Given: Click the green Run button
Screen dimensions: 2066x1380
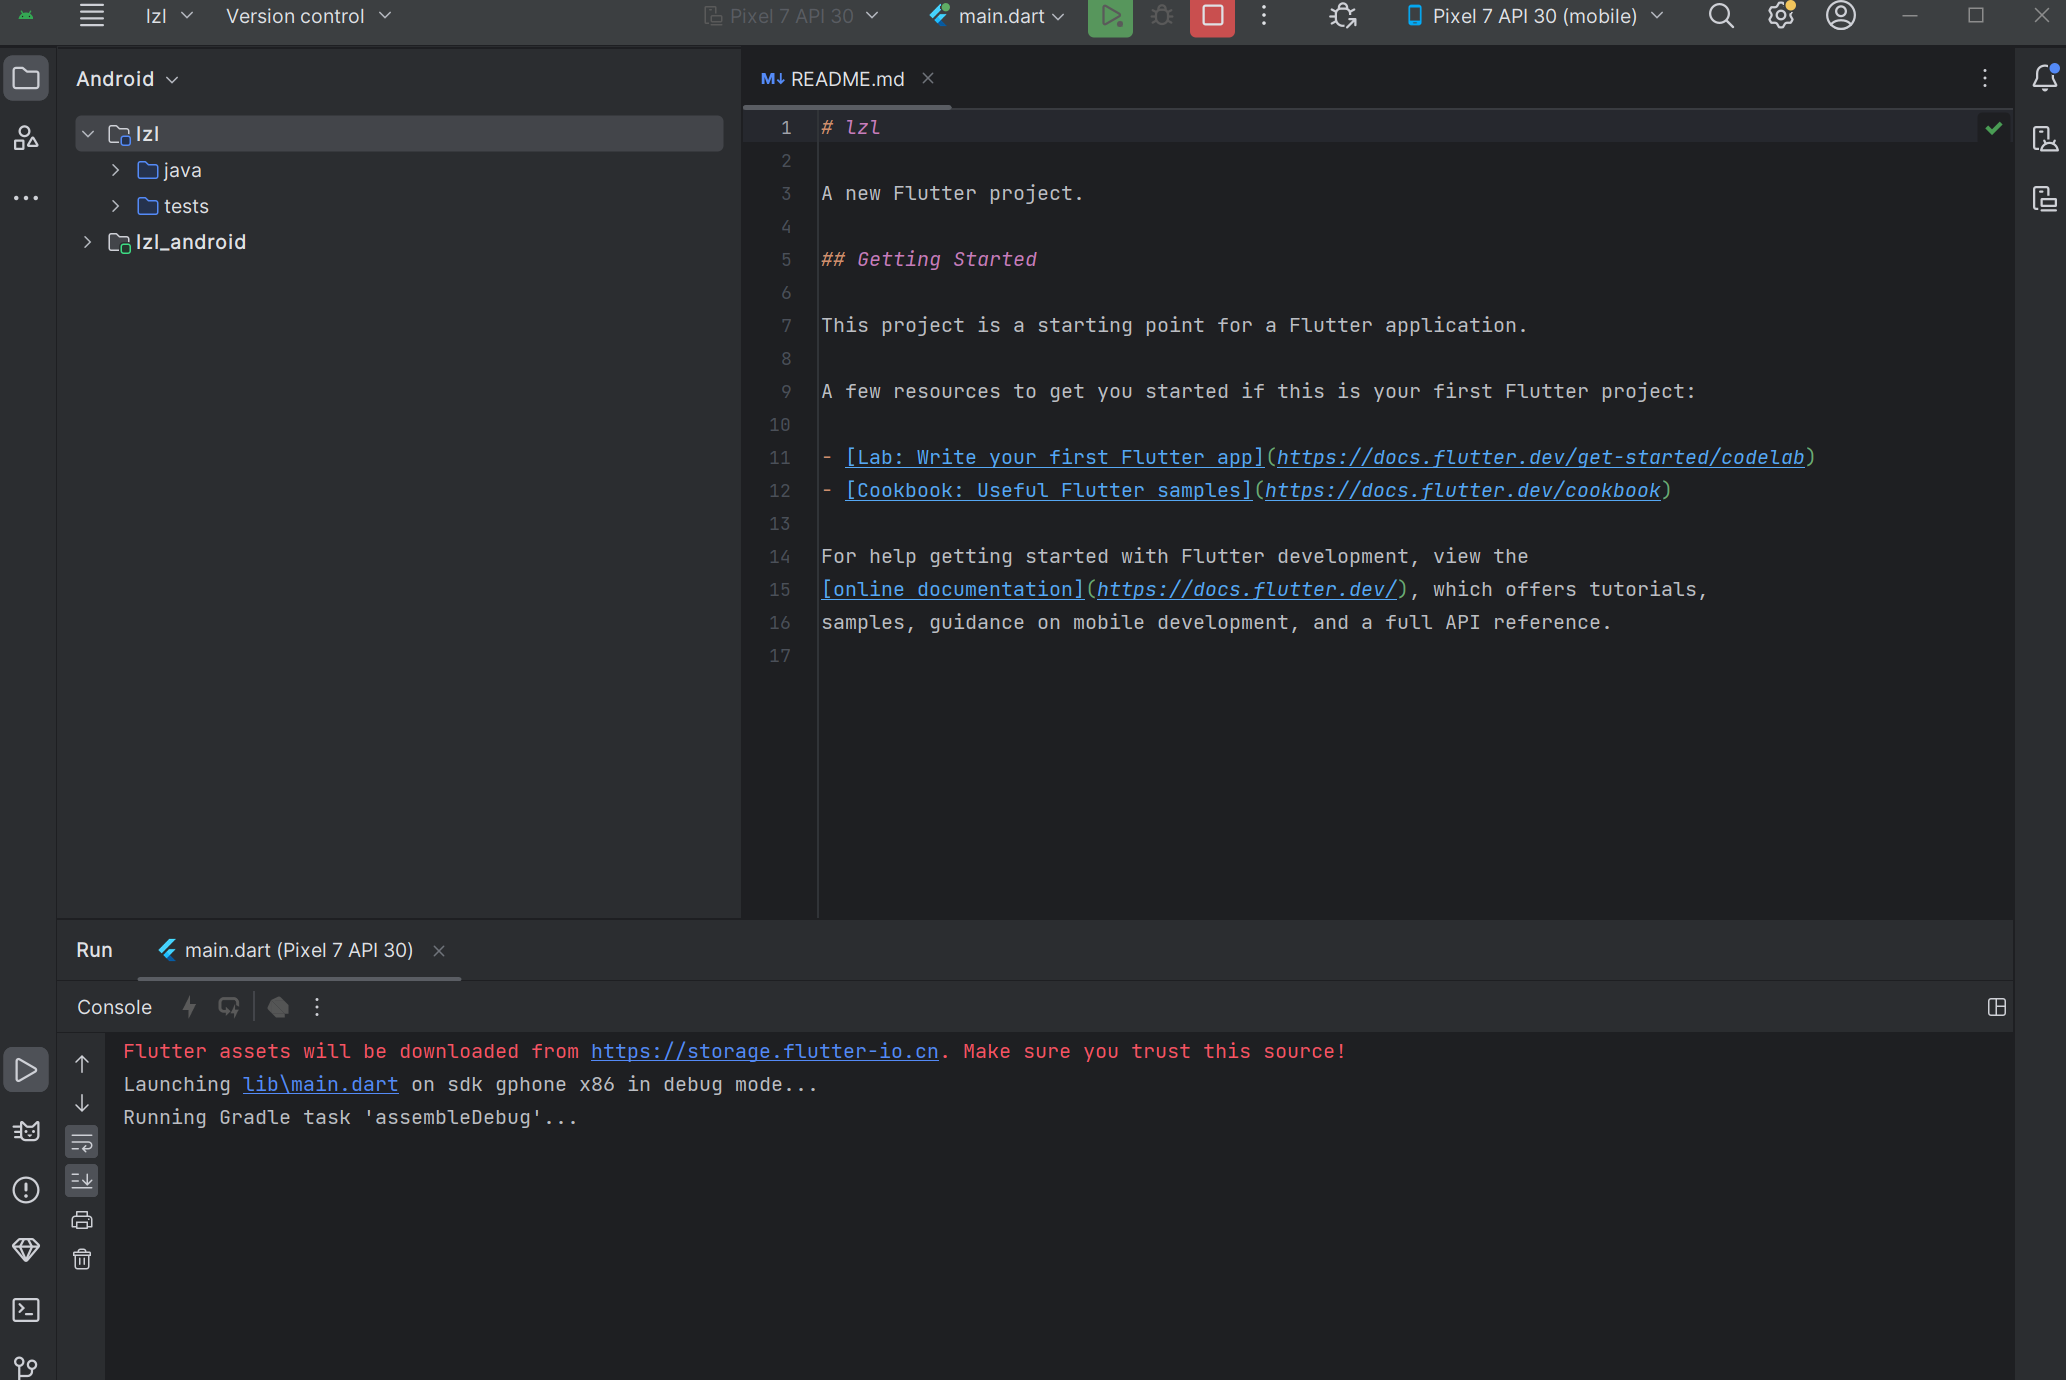Looking at the screenshot, I should coord(1110,16).
